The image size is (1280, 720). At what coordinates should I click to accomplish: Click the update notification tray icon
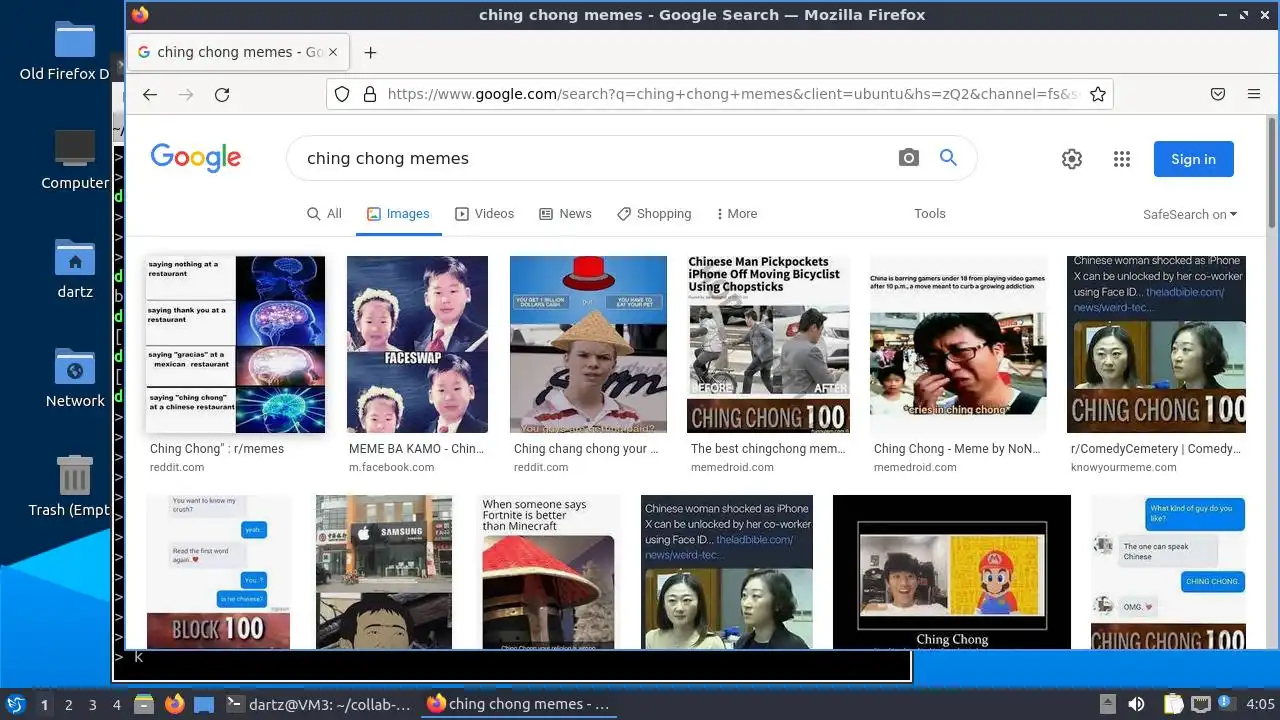click(x=1226, y=704)
